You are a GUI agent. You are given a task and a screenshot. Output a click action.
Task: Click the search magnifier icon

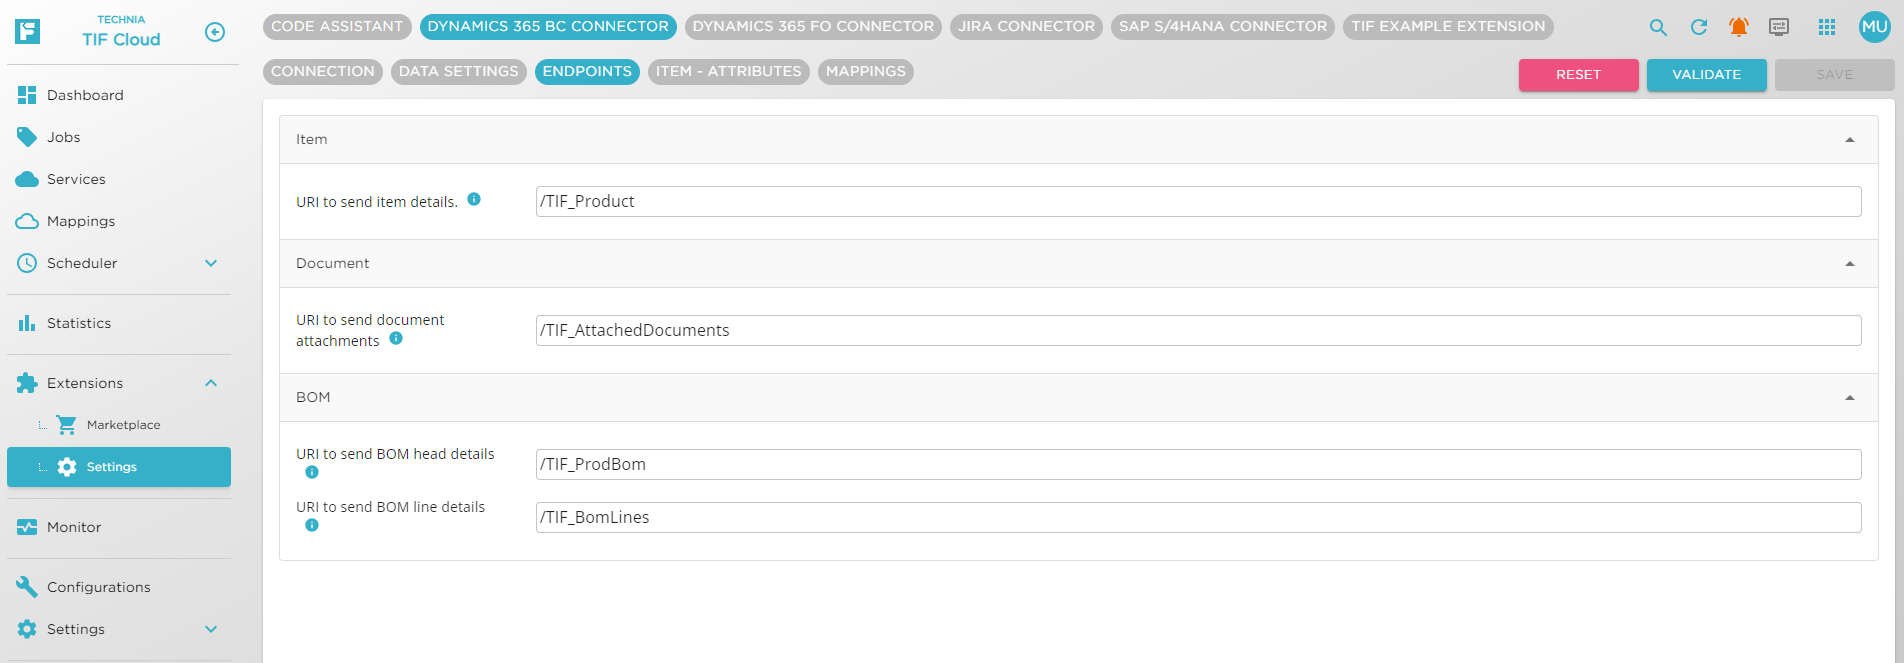pos(1658,28)
